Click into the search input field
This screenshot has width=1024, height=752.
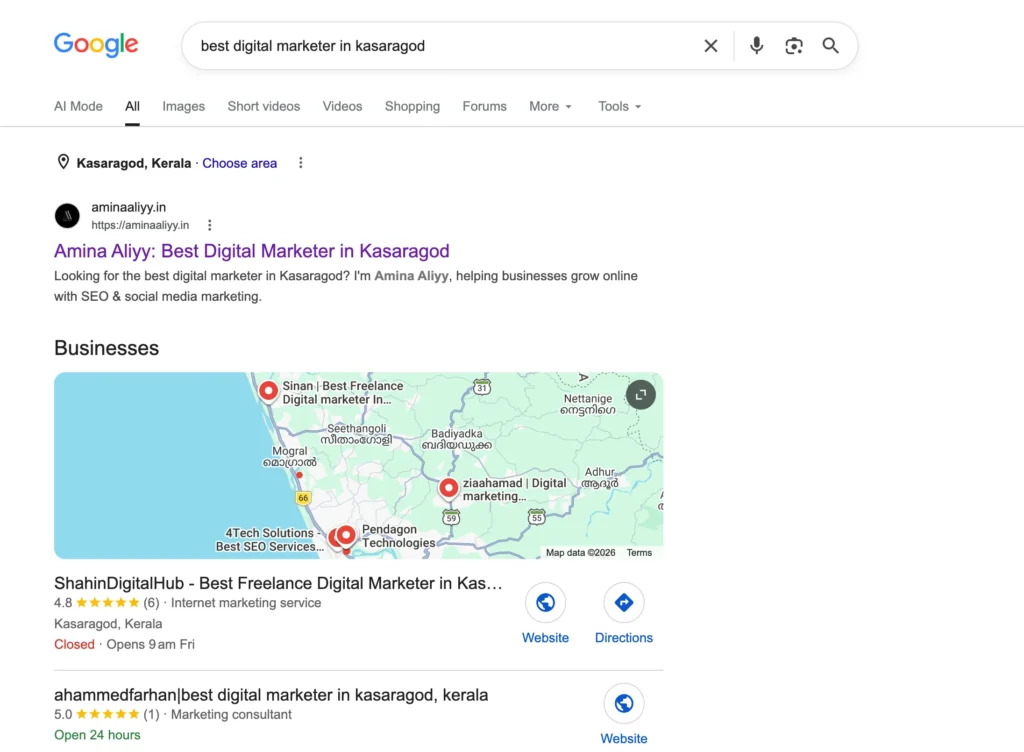pos(444,46)
